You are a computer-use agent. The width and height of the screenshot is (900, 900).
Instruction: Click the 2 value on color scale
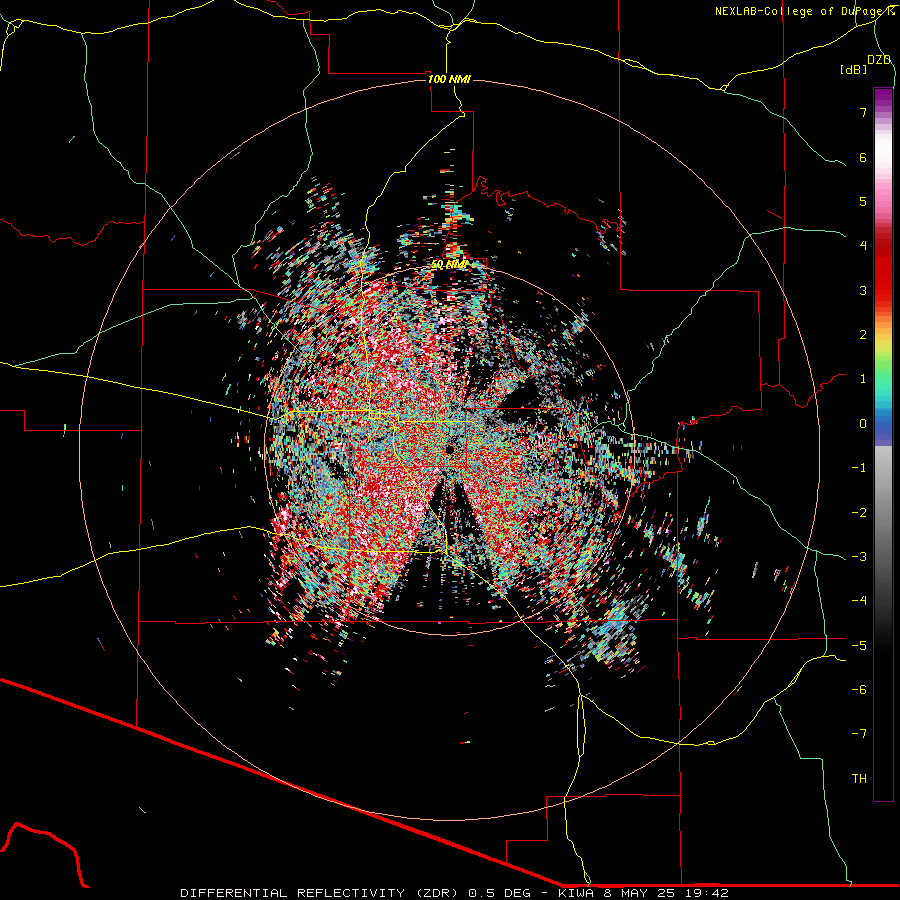[x=863, y=335]
